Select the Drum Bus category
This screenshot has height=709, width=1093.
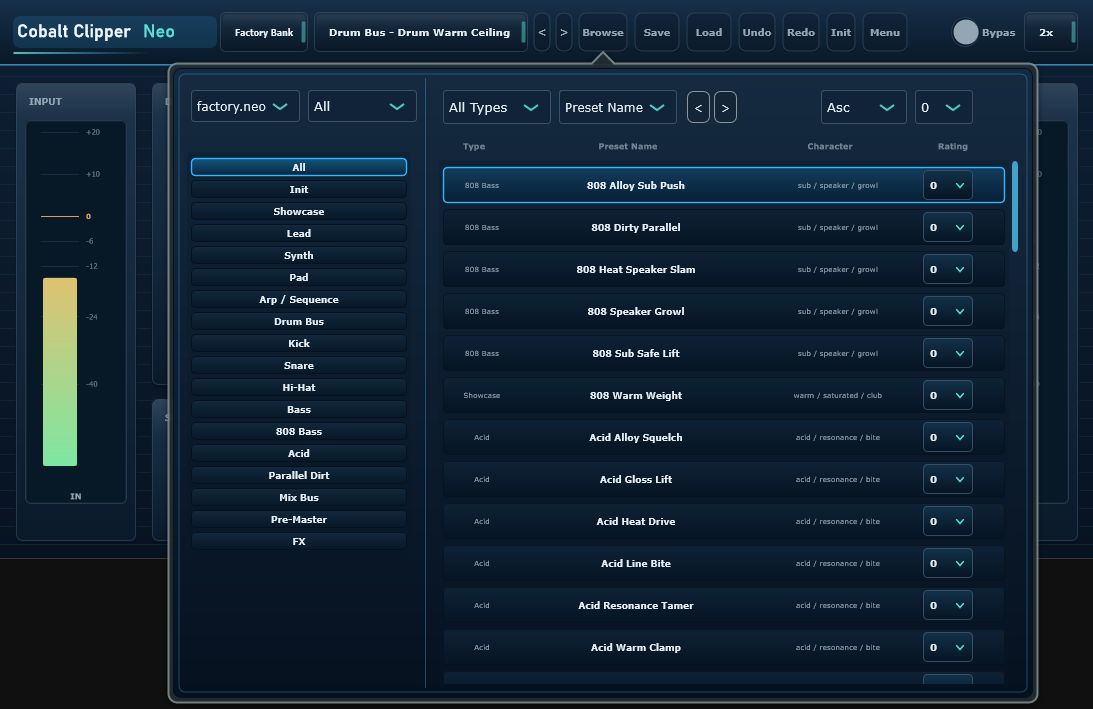click(x=298, y=321)
